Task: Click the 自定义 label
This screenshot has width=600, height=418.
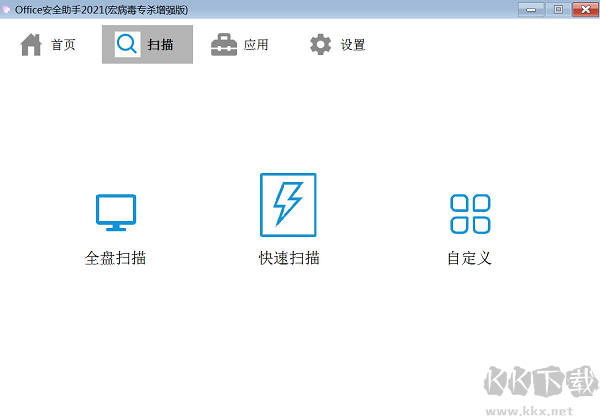Action: pos(469,258)
